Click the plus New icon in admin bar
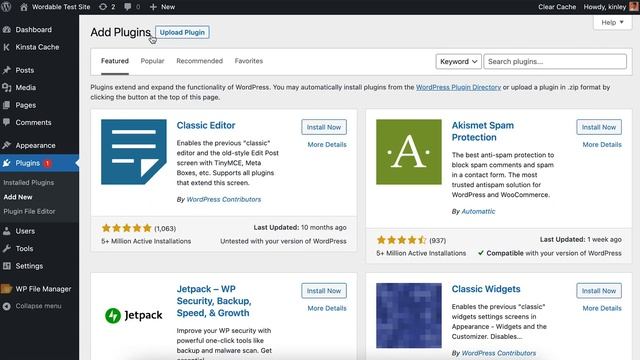 (153, 7)
